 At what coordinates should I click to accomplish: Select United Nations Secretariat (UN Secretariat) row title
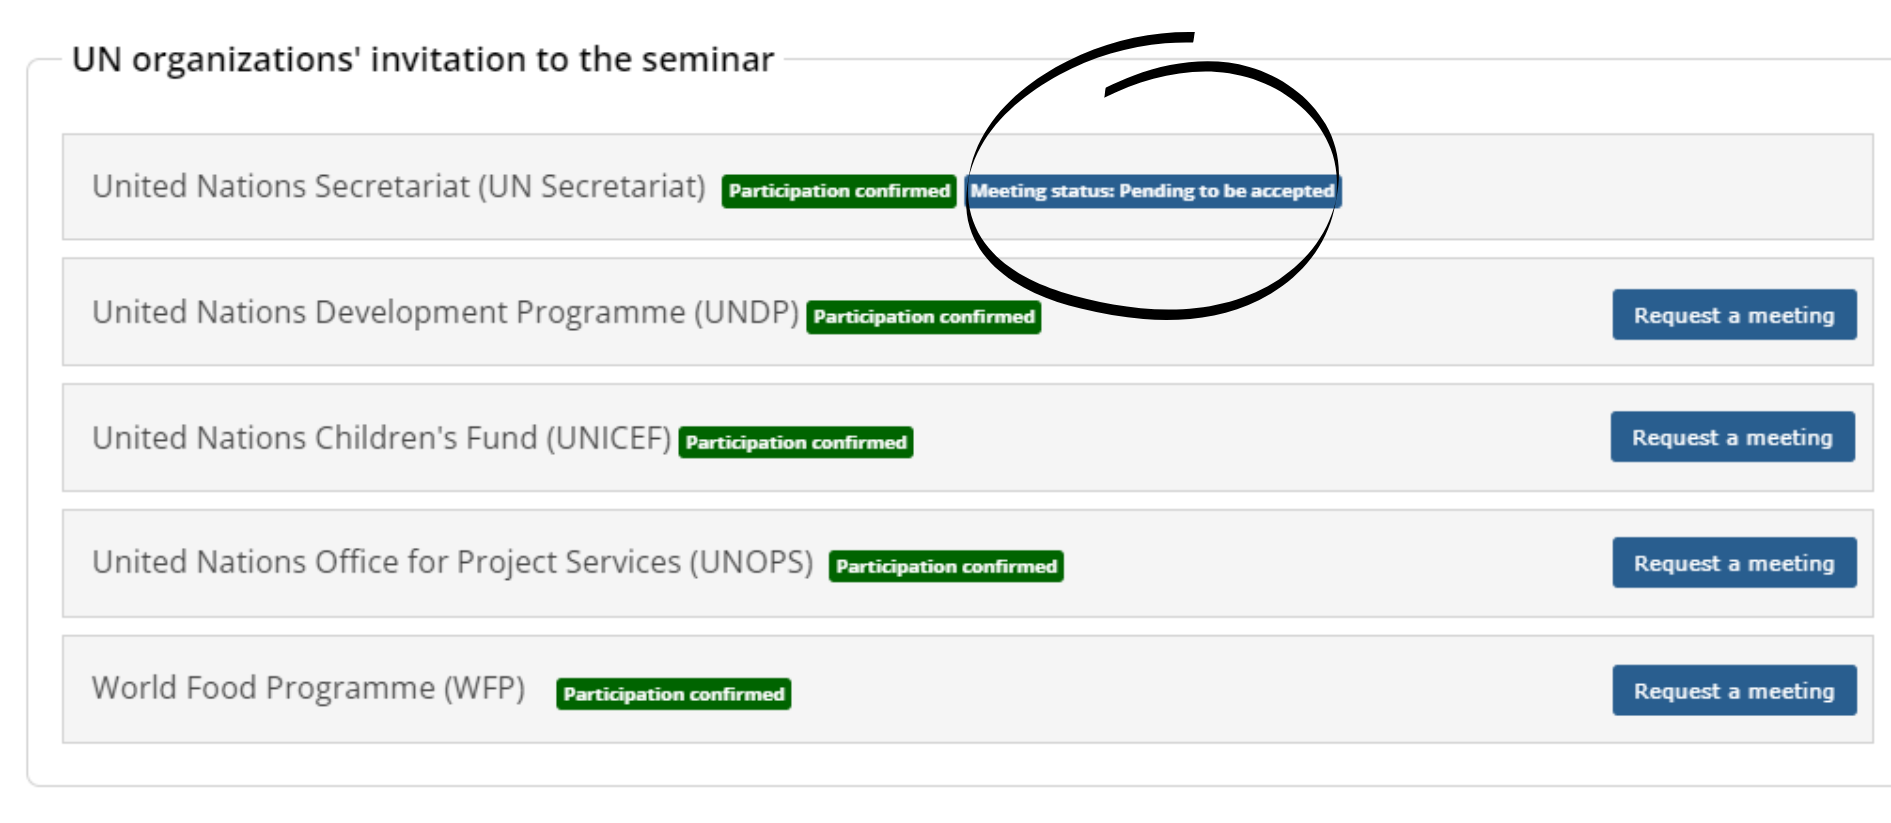click(x=398, y=187)
